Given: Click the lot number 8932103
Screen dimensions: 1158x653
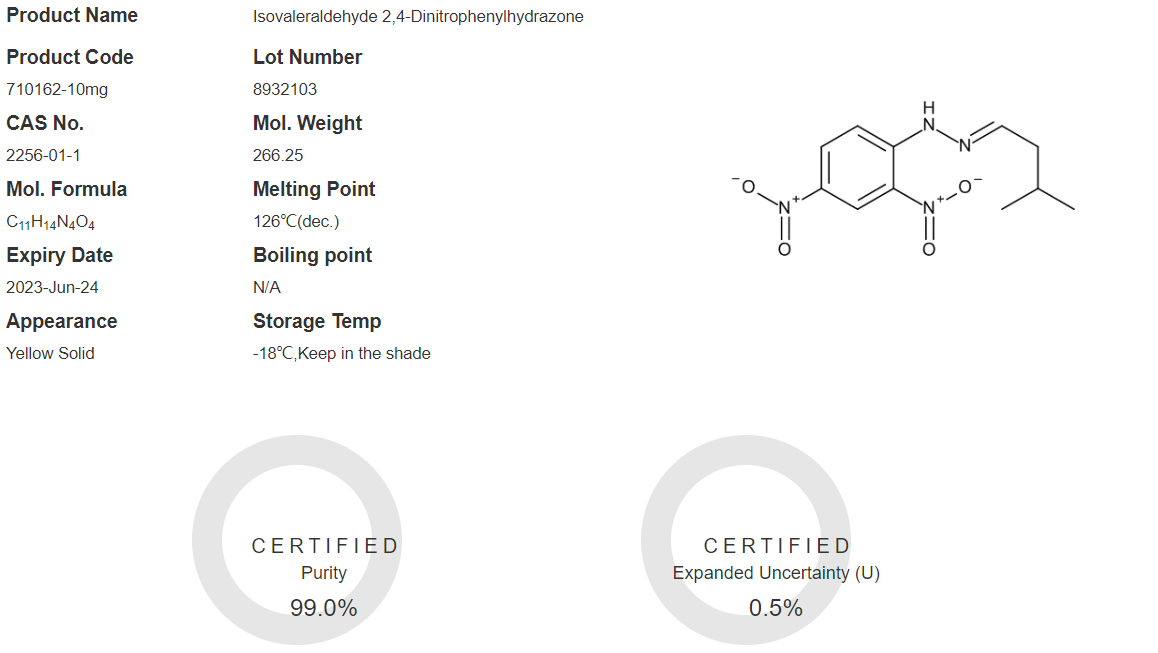Looking at the screenshot, I should tap(285, 89).
